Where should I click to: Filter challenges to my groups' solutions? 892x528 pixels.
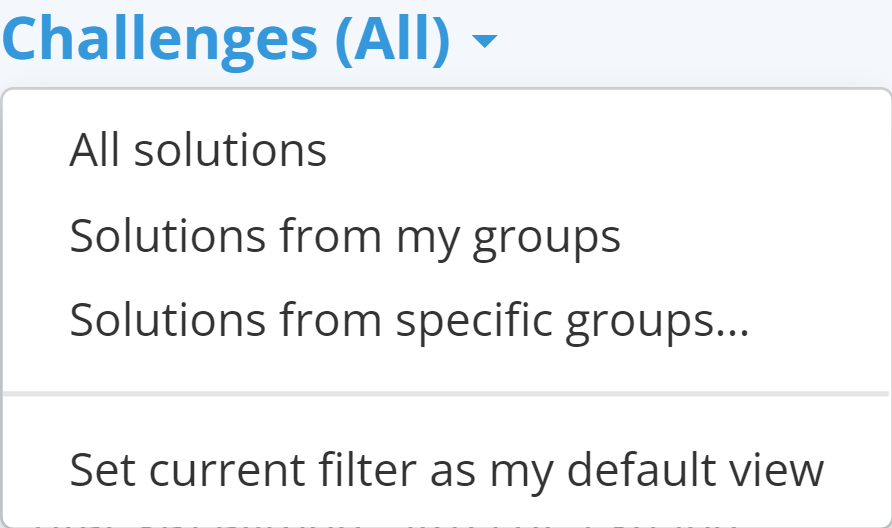[x=345, y=236]
